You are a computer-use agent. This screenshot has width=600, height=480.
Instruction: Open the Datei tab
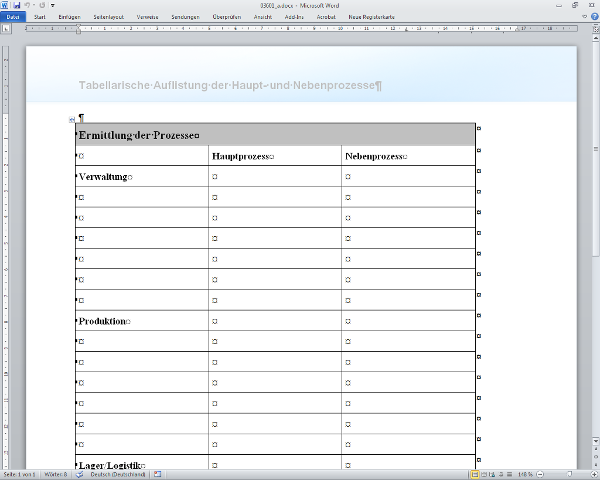click(13, 17)
